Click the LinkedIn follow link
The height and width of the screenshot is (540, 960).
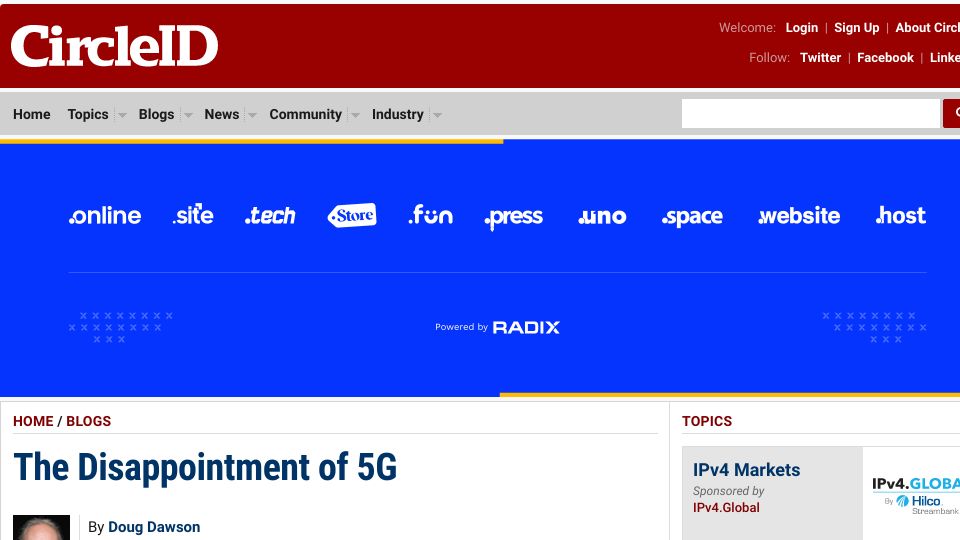(945, 58)
